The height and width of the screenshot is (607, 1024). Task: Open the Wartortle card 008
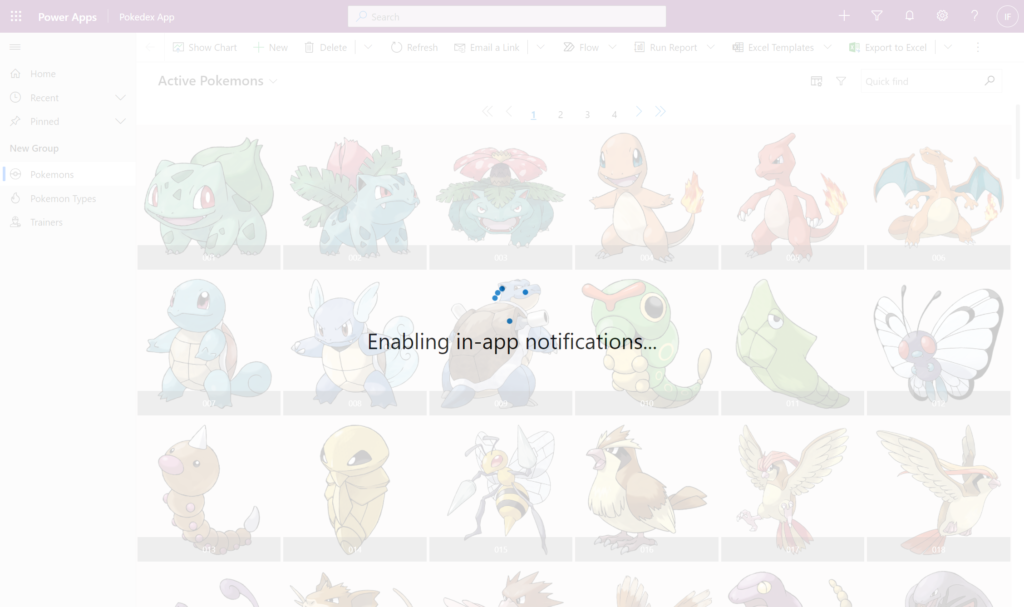tap(355, 344)
